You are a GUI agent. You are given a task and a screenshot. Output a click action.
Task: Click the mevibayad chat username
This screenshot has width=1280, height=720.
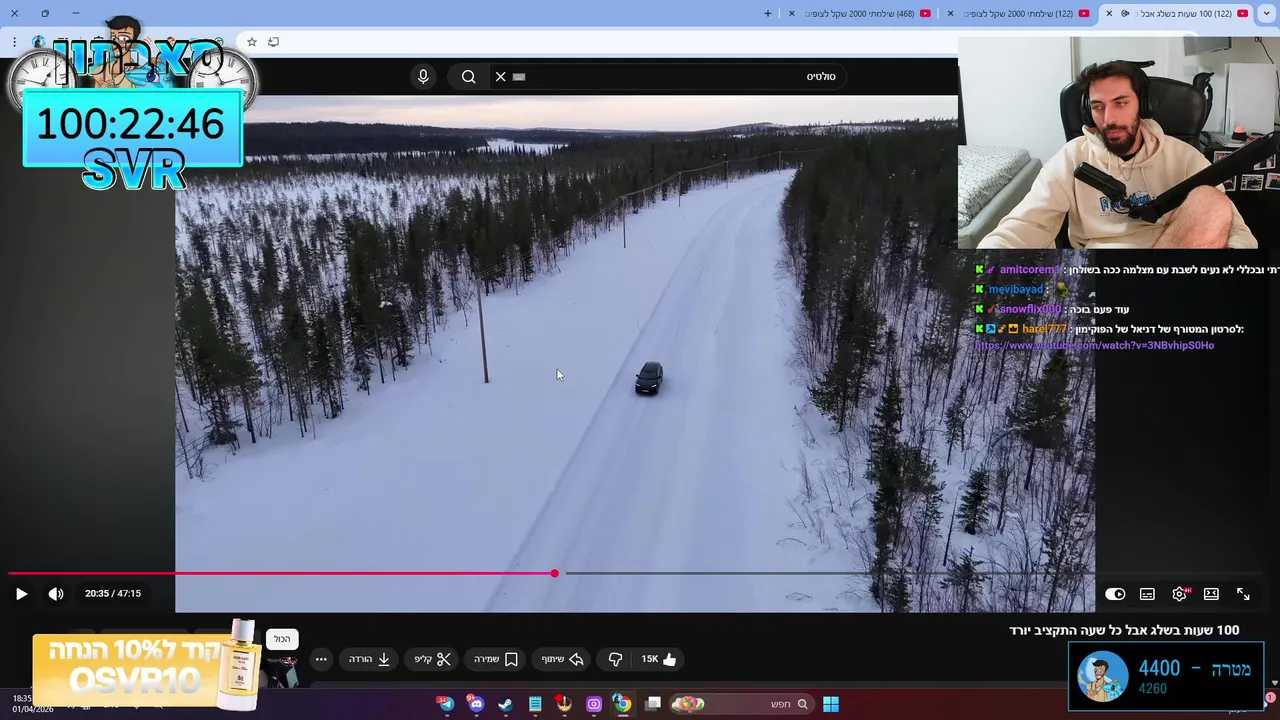(1016, 290)
